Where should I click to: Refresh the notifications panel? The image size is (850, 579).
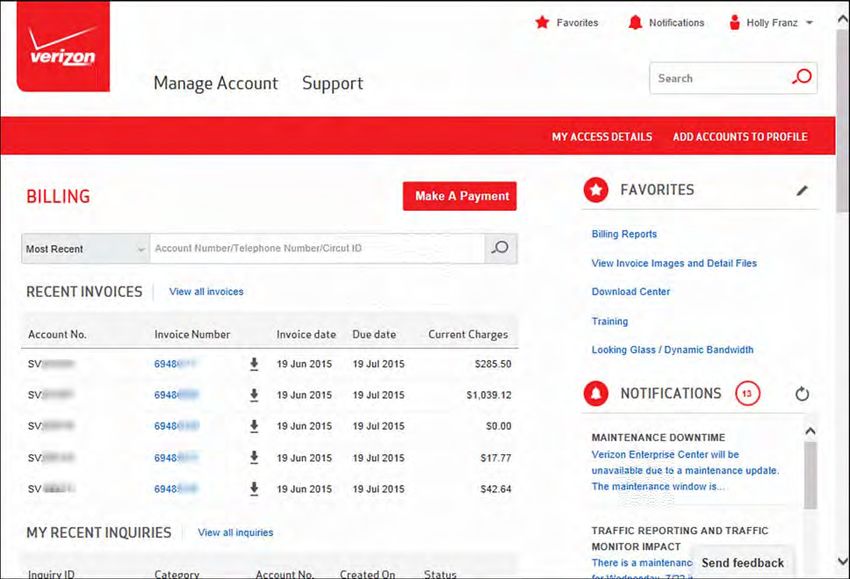(x=802, y=394)
